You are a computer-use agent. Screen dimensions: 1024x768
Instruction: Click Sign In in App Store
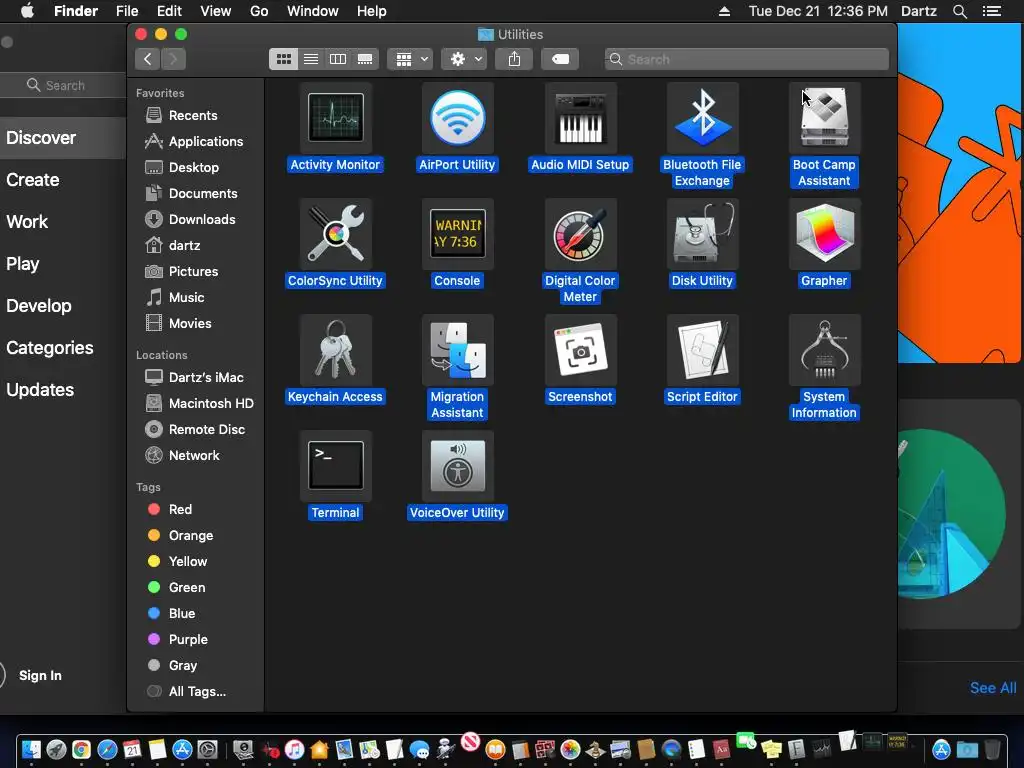click(40, 675)
